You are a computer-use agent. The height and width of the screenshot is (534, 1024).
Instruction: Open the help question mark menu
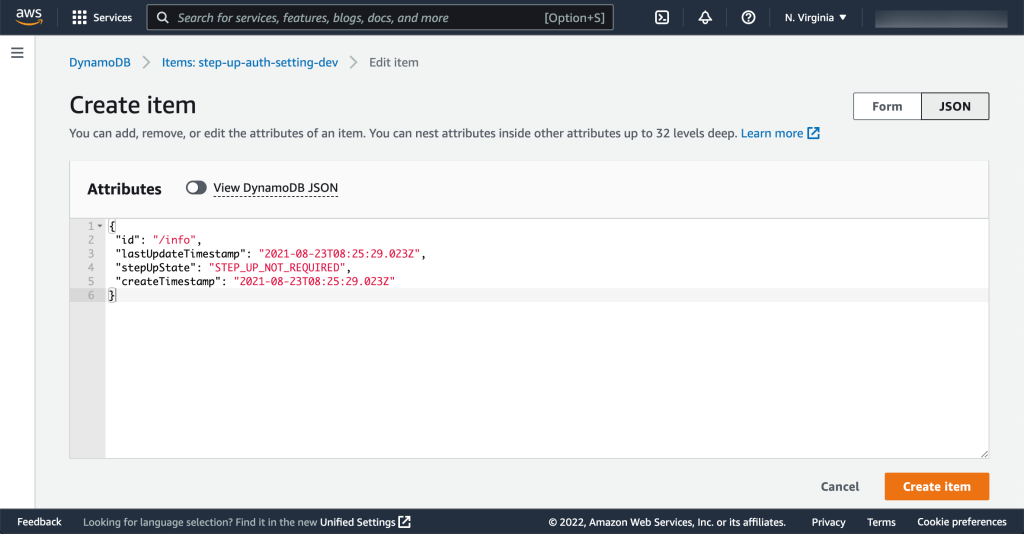pos(748,18)
